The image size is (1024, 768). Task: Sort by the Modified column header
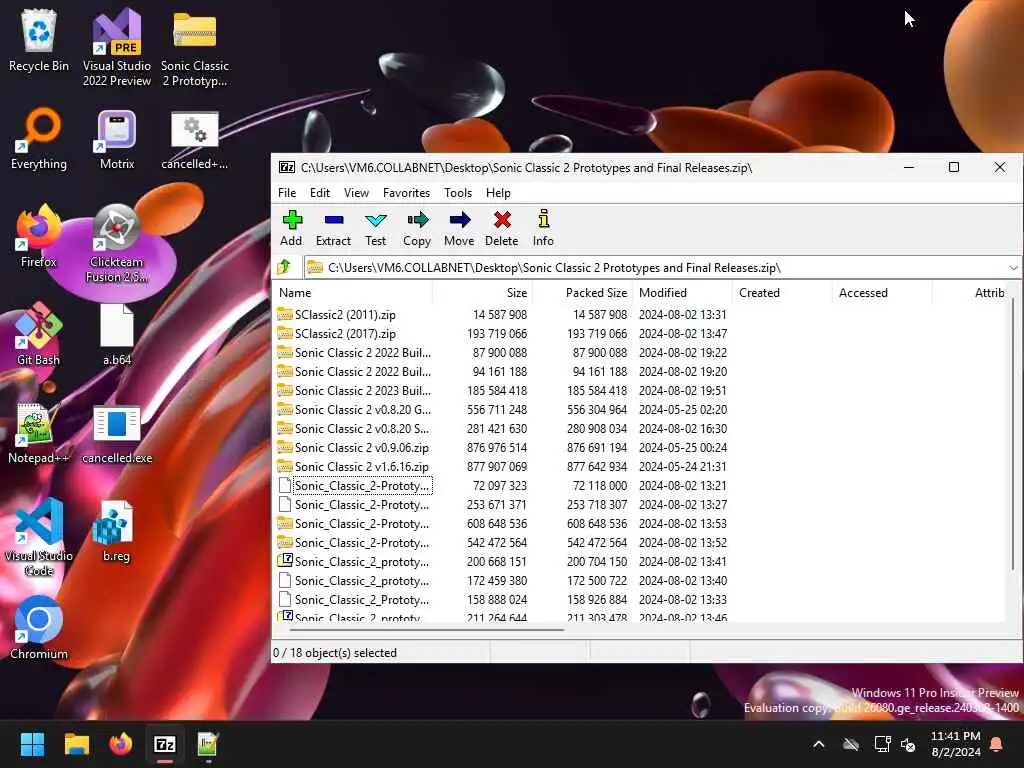[683, 293]
